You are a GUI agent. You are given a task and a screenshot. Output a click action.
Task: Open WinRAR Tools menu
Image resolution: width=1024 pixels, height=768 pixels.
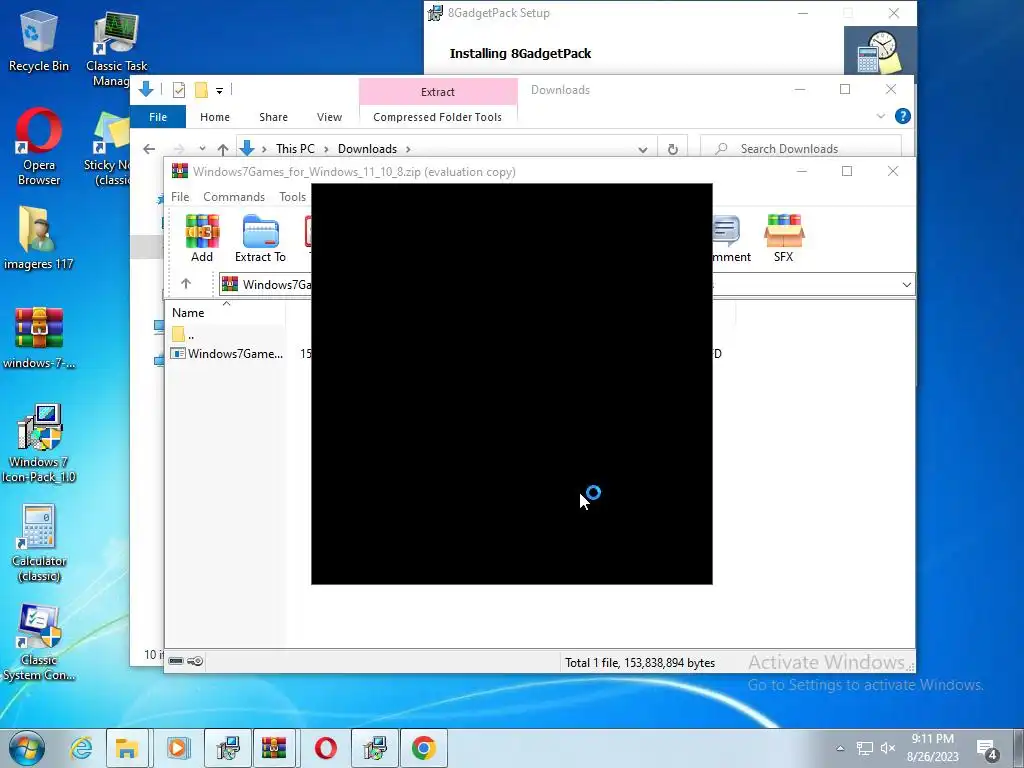coord(293,197)
